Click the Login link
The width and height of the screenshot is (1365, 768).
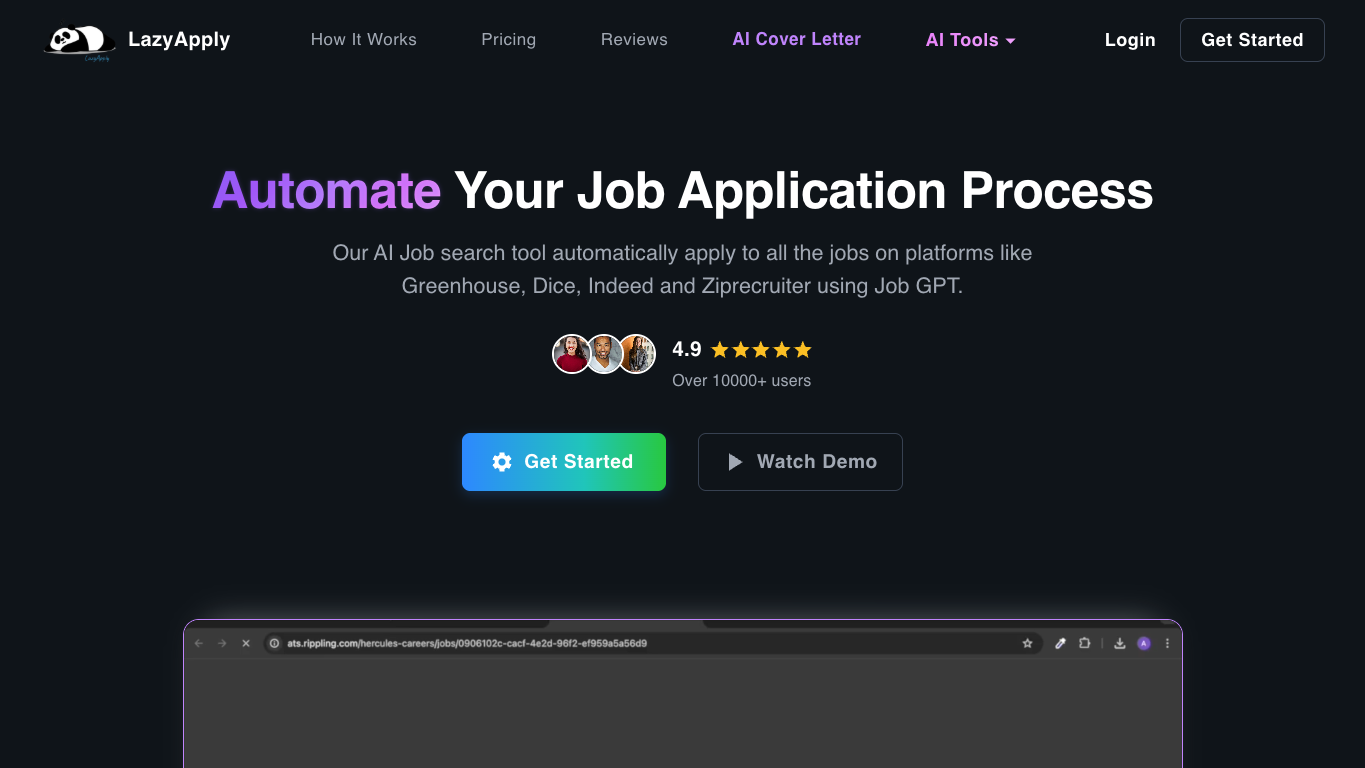pos(1130,40)
